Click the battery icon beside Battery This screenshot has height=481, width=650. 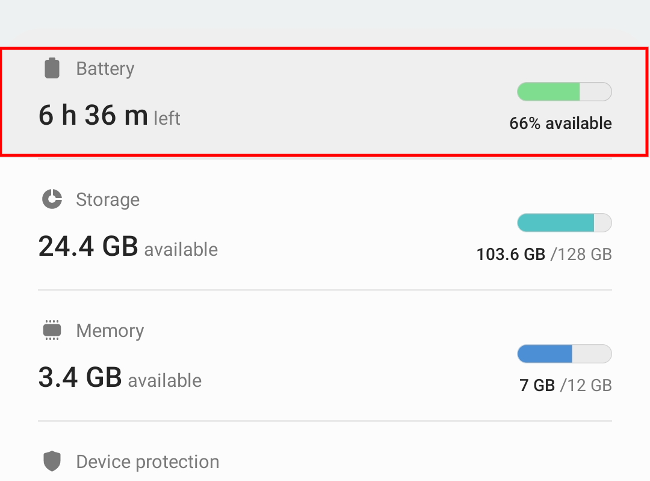(52, 69)
